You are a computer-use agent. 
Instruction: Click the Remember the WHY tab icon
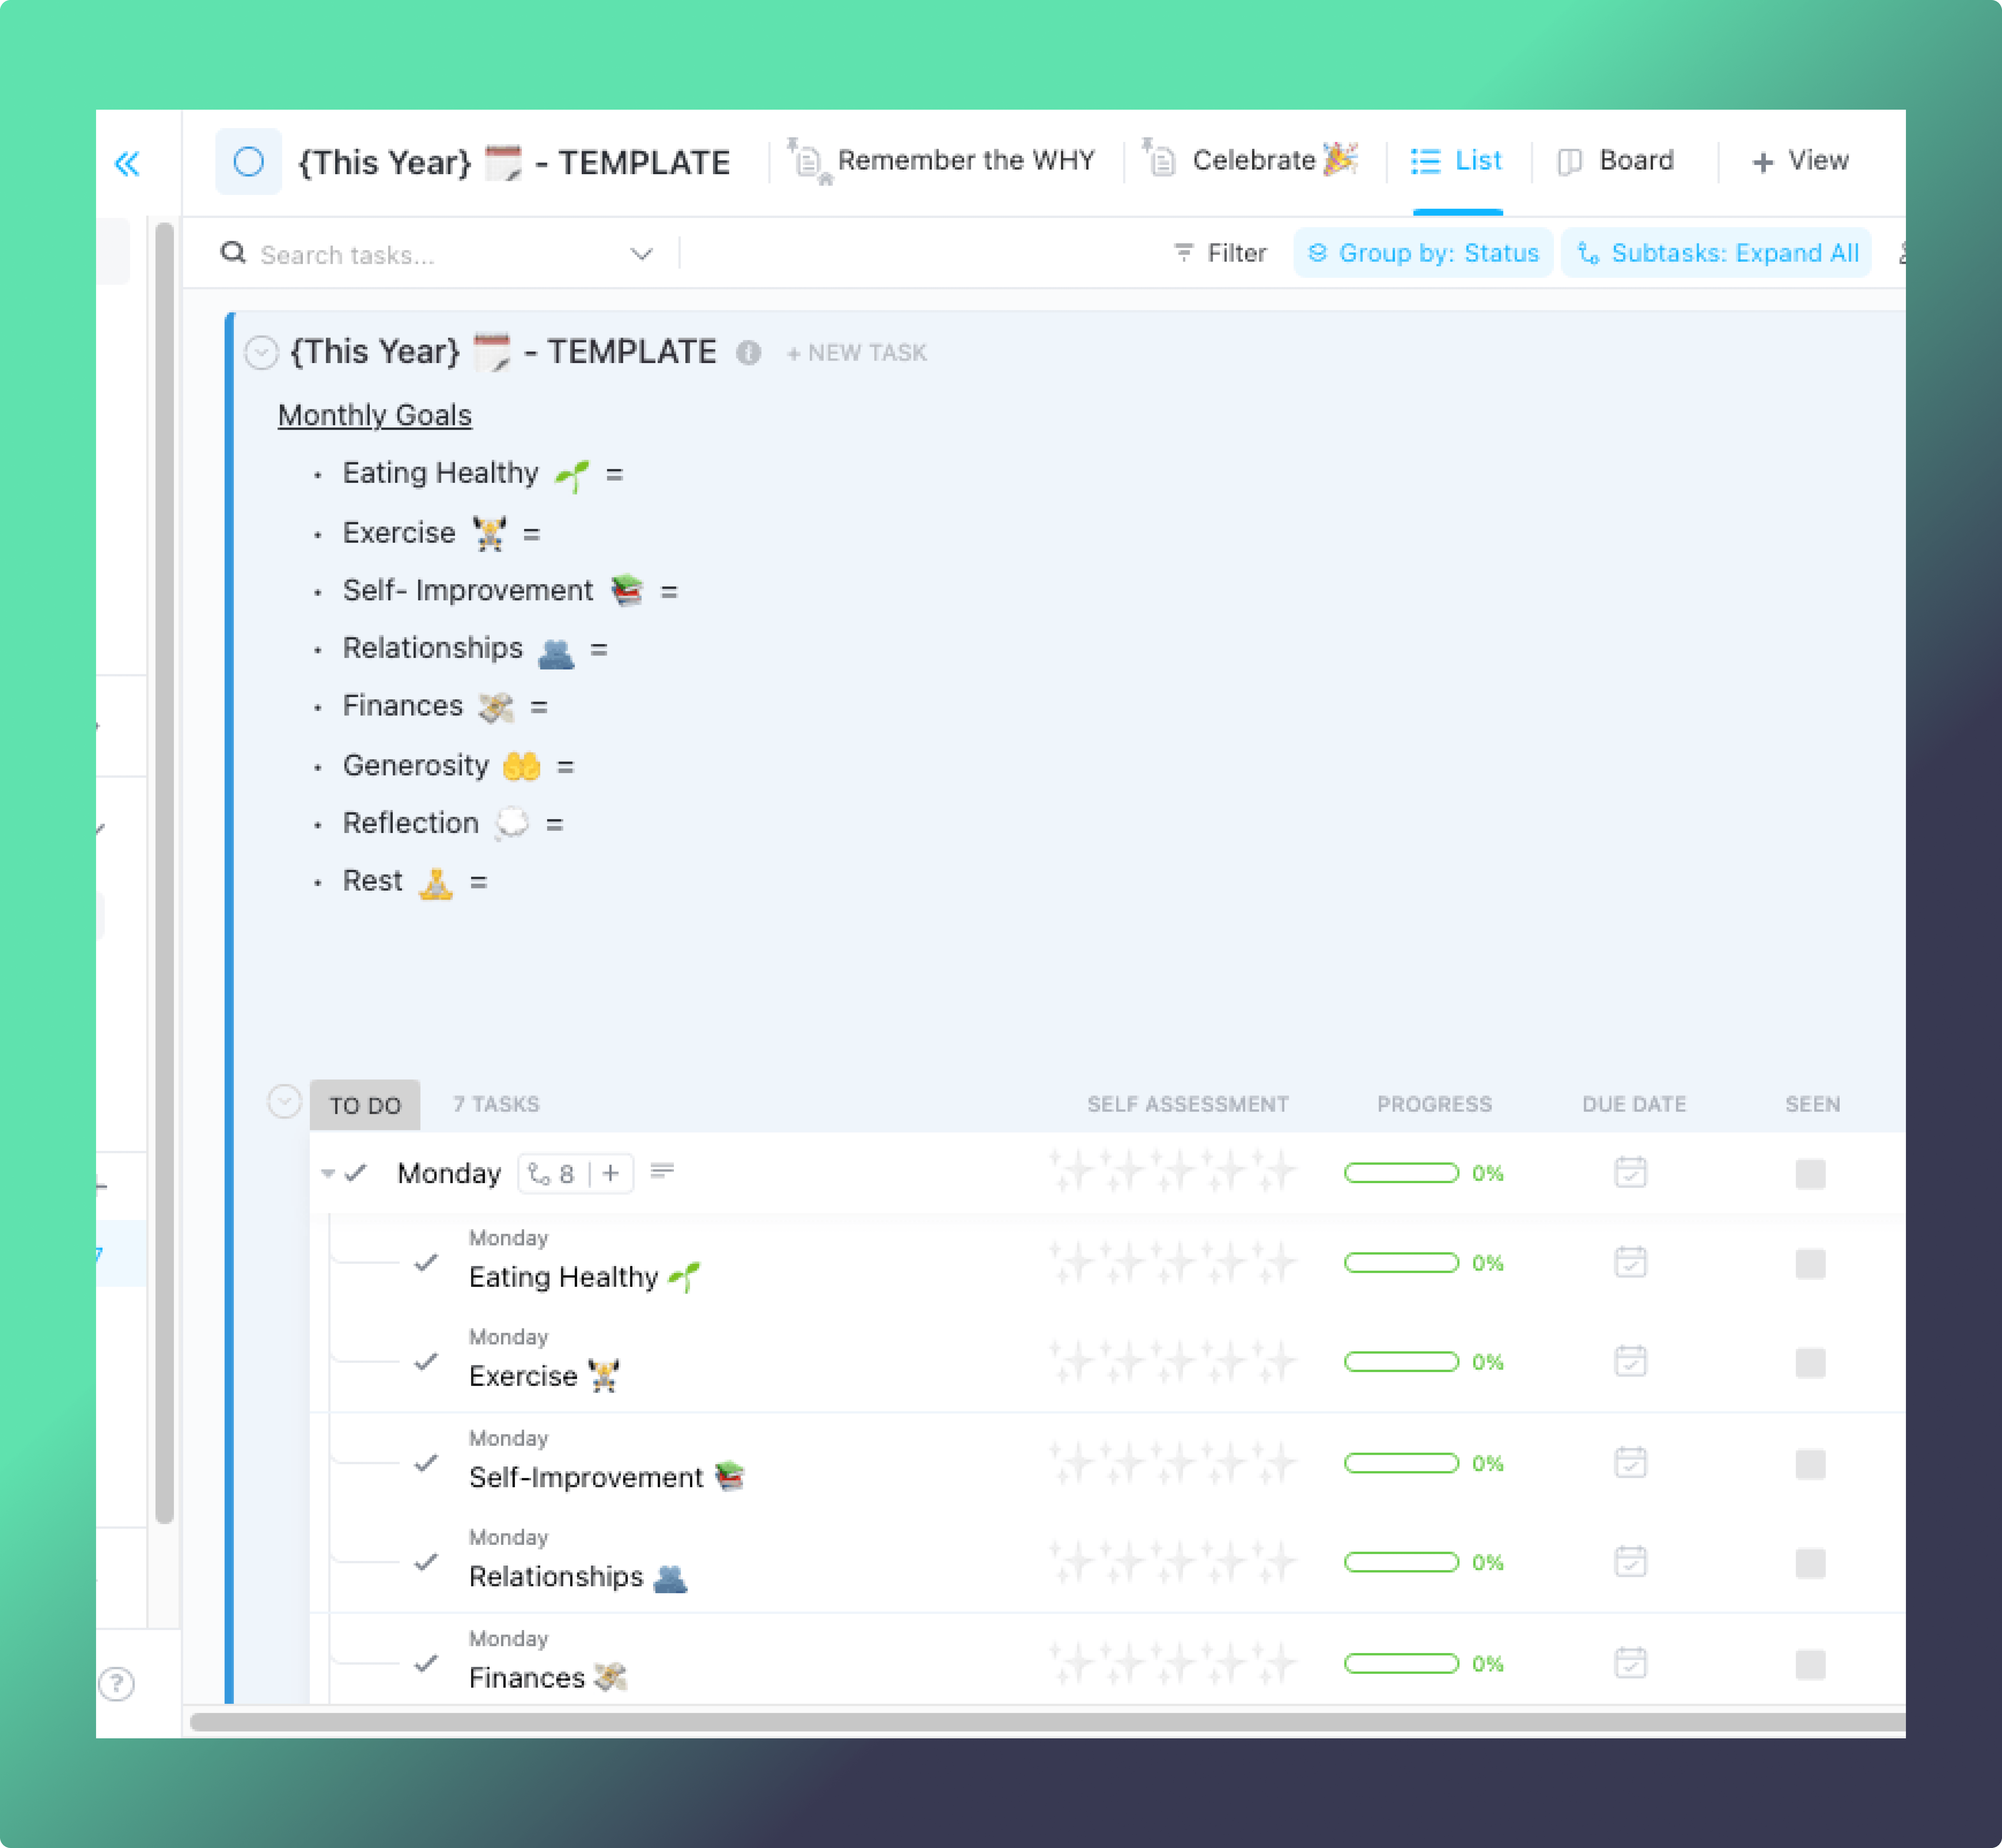[807, 161]
